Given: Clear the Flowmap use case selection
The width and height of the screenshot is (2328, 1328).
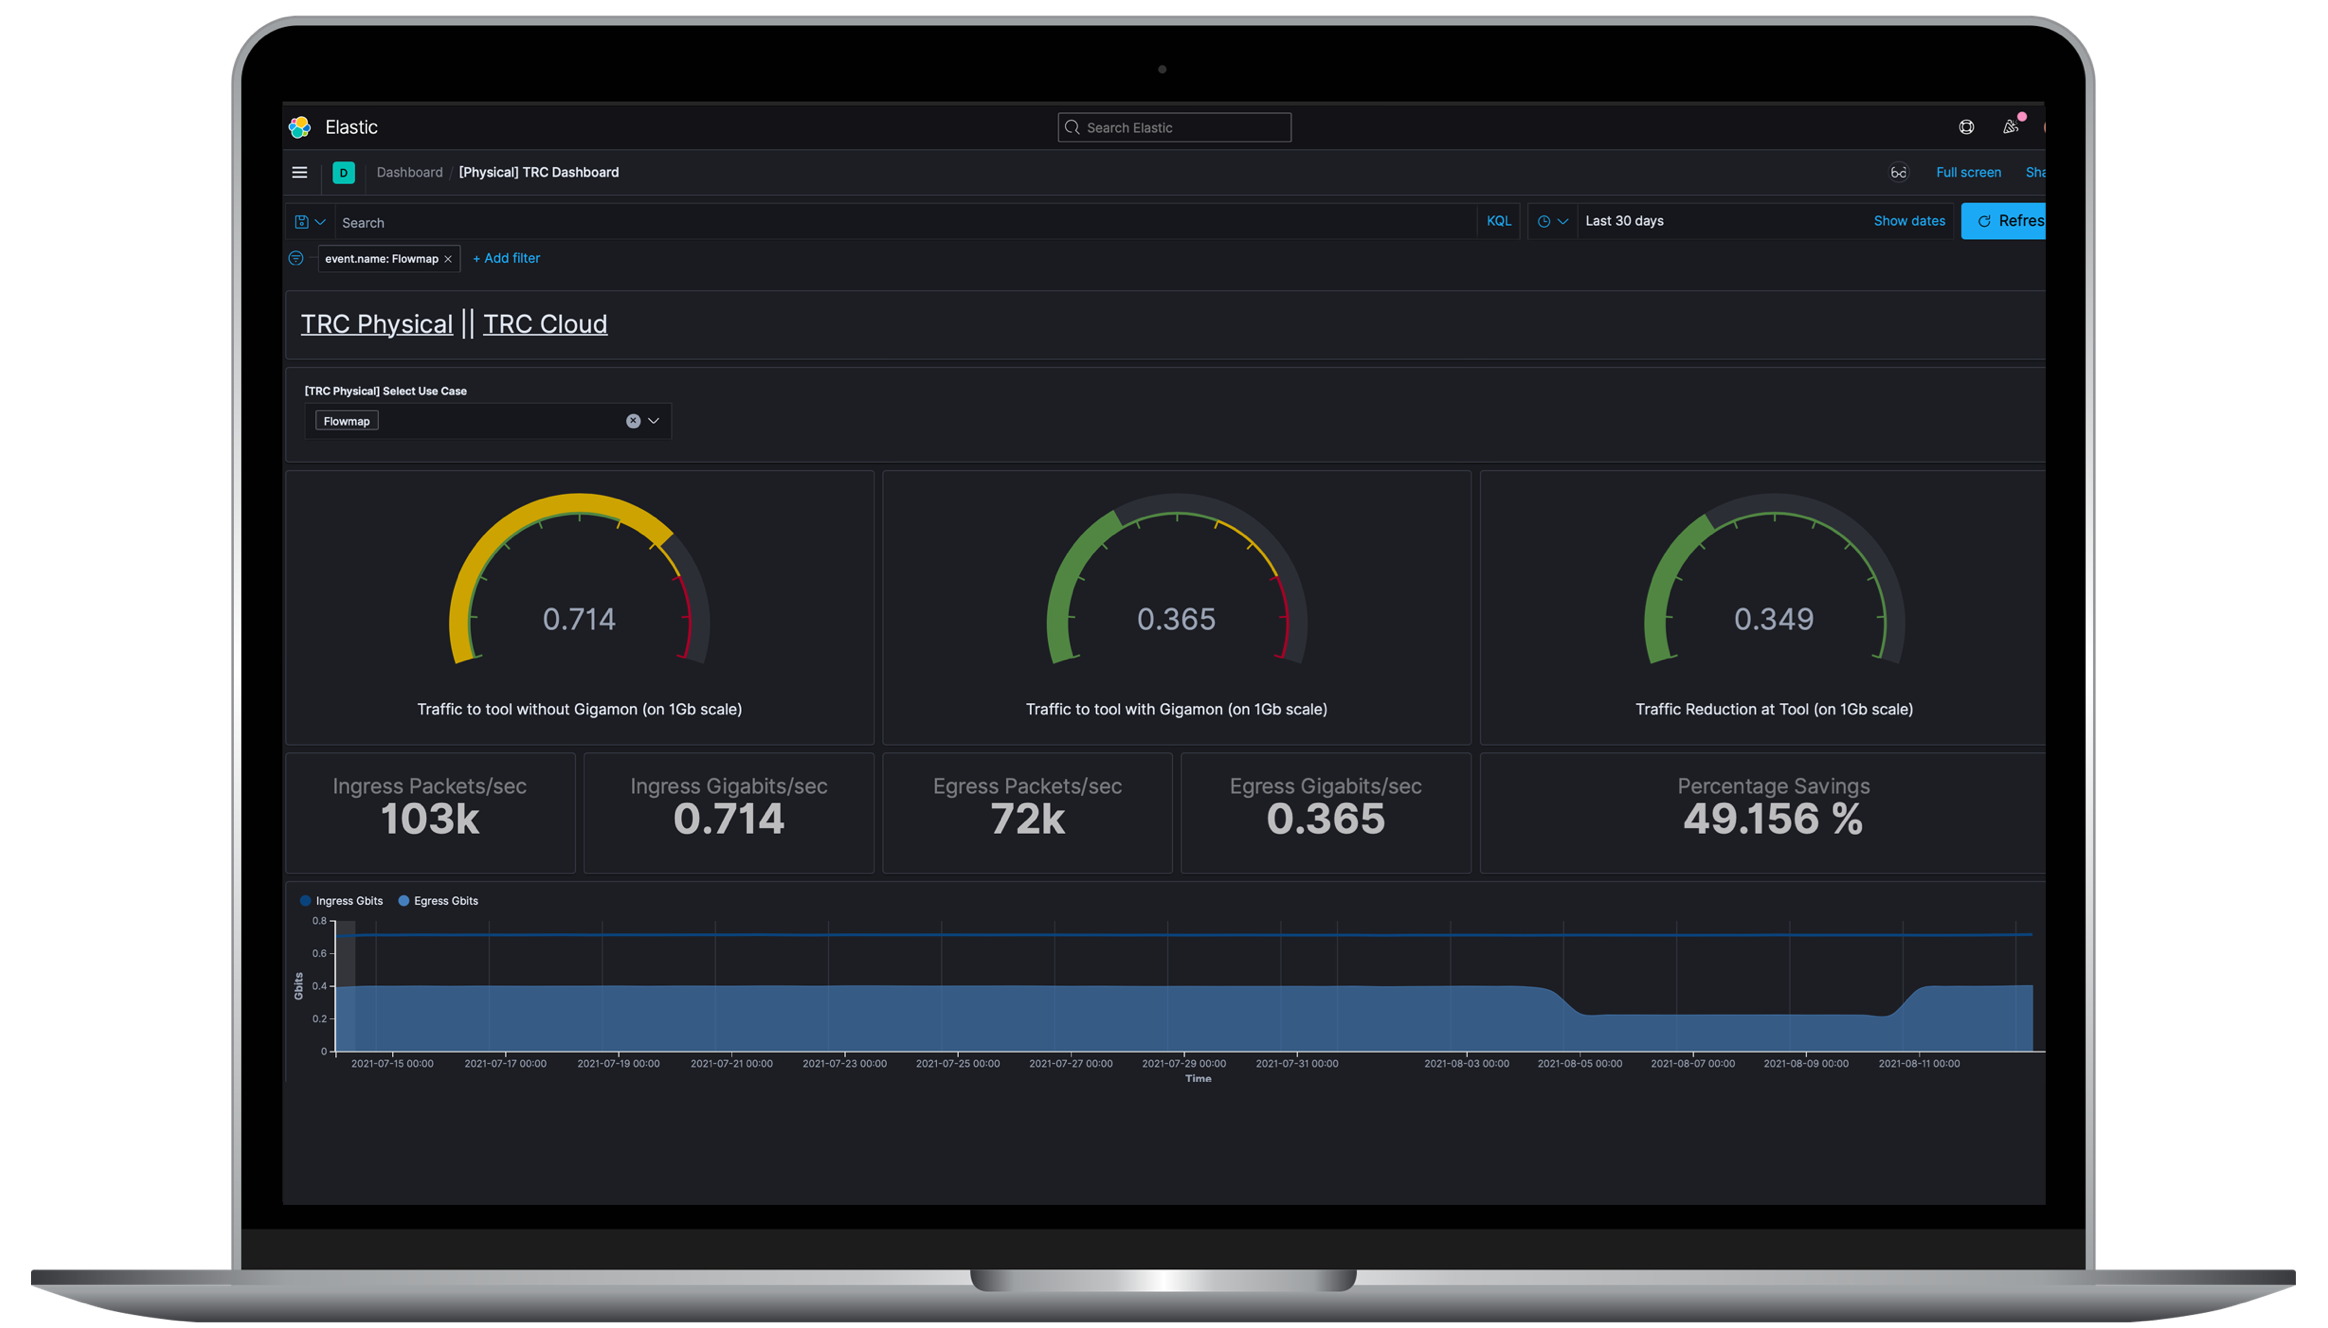Looking at the screenshot, I should (633, 421).
